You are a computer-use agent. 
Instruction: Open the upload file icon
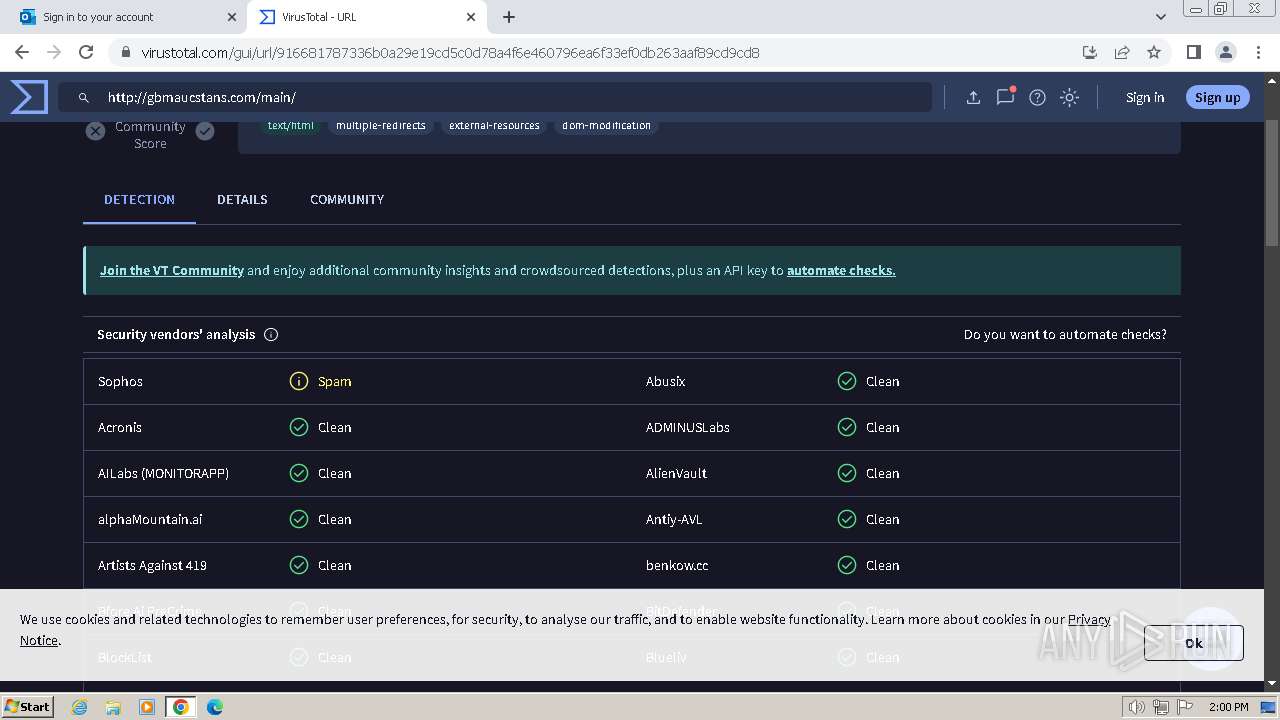click(x=973, y=97)
